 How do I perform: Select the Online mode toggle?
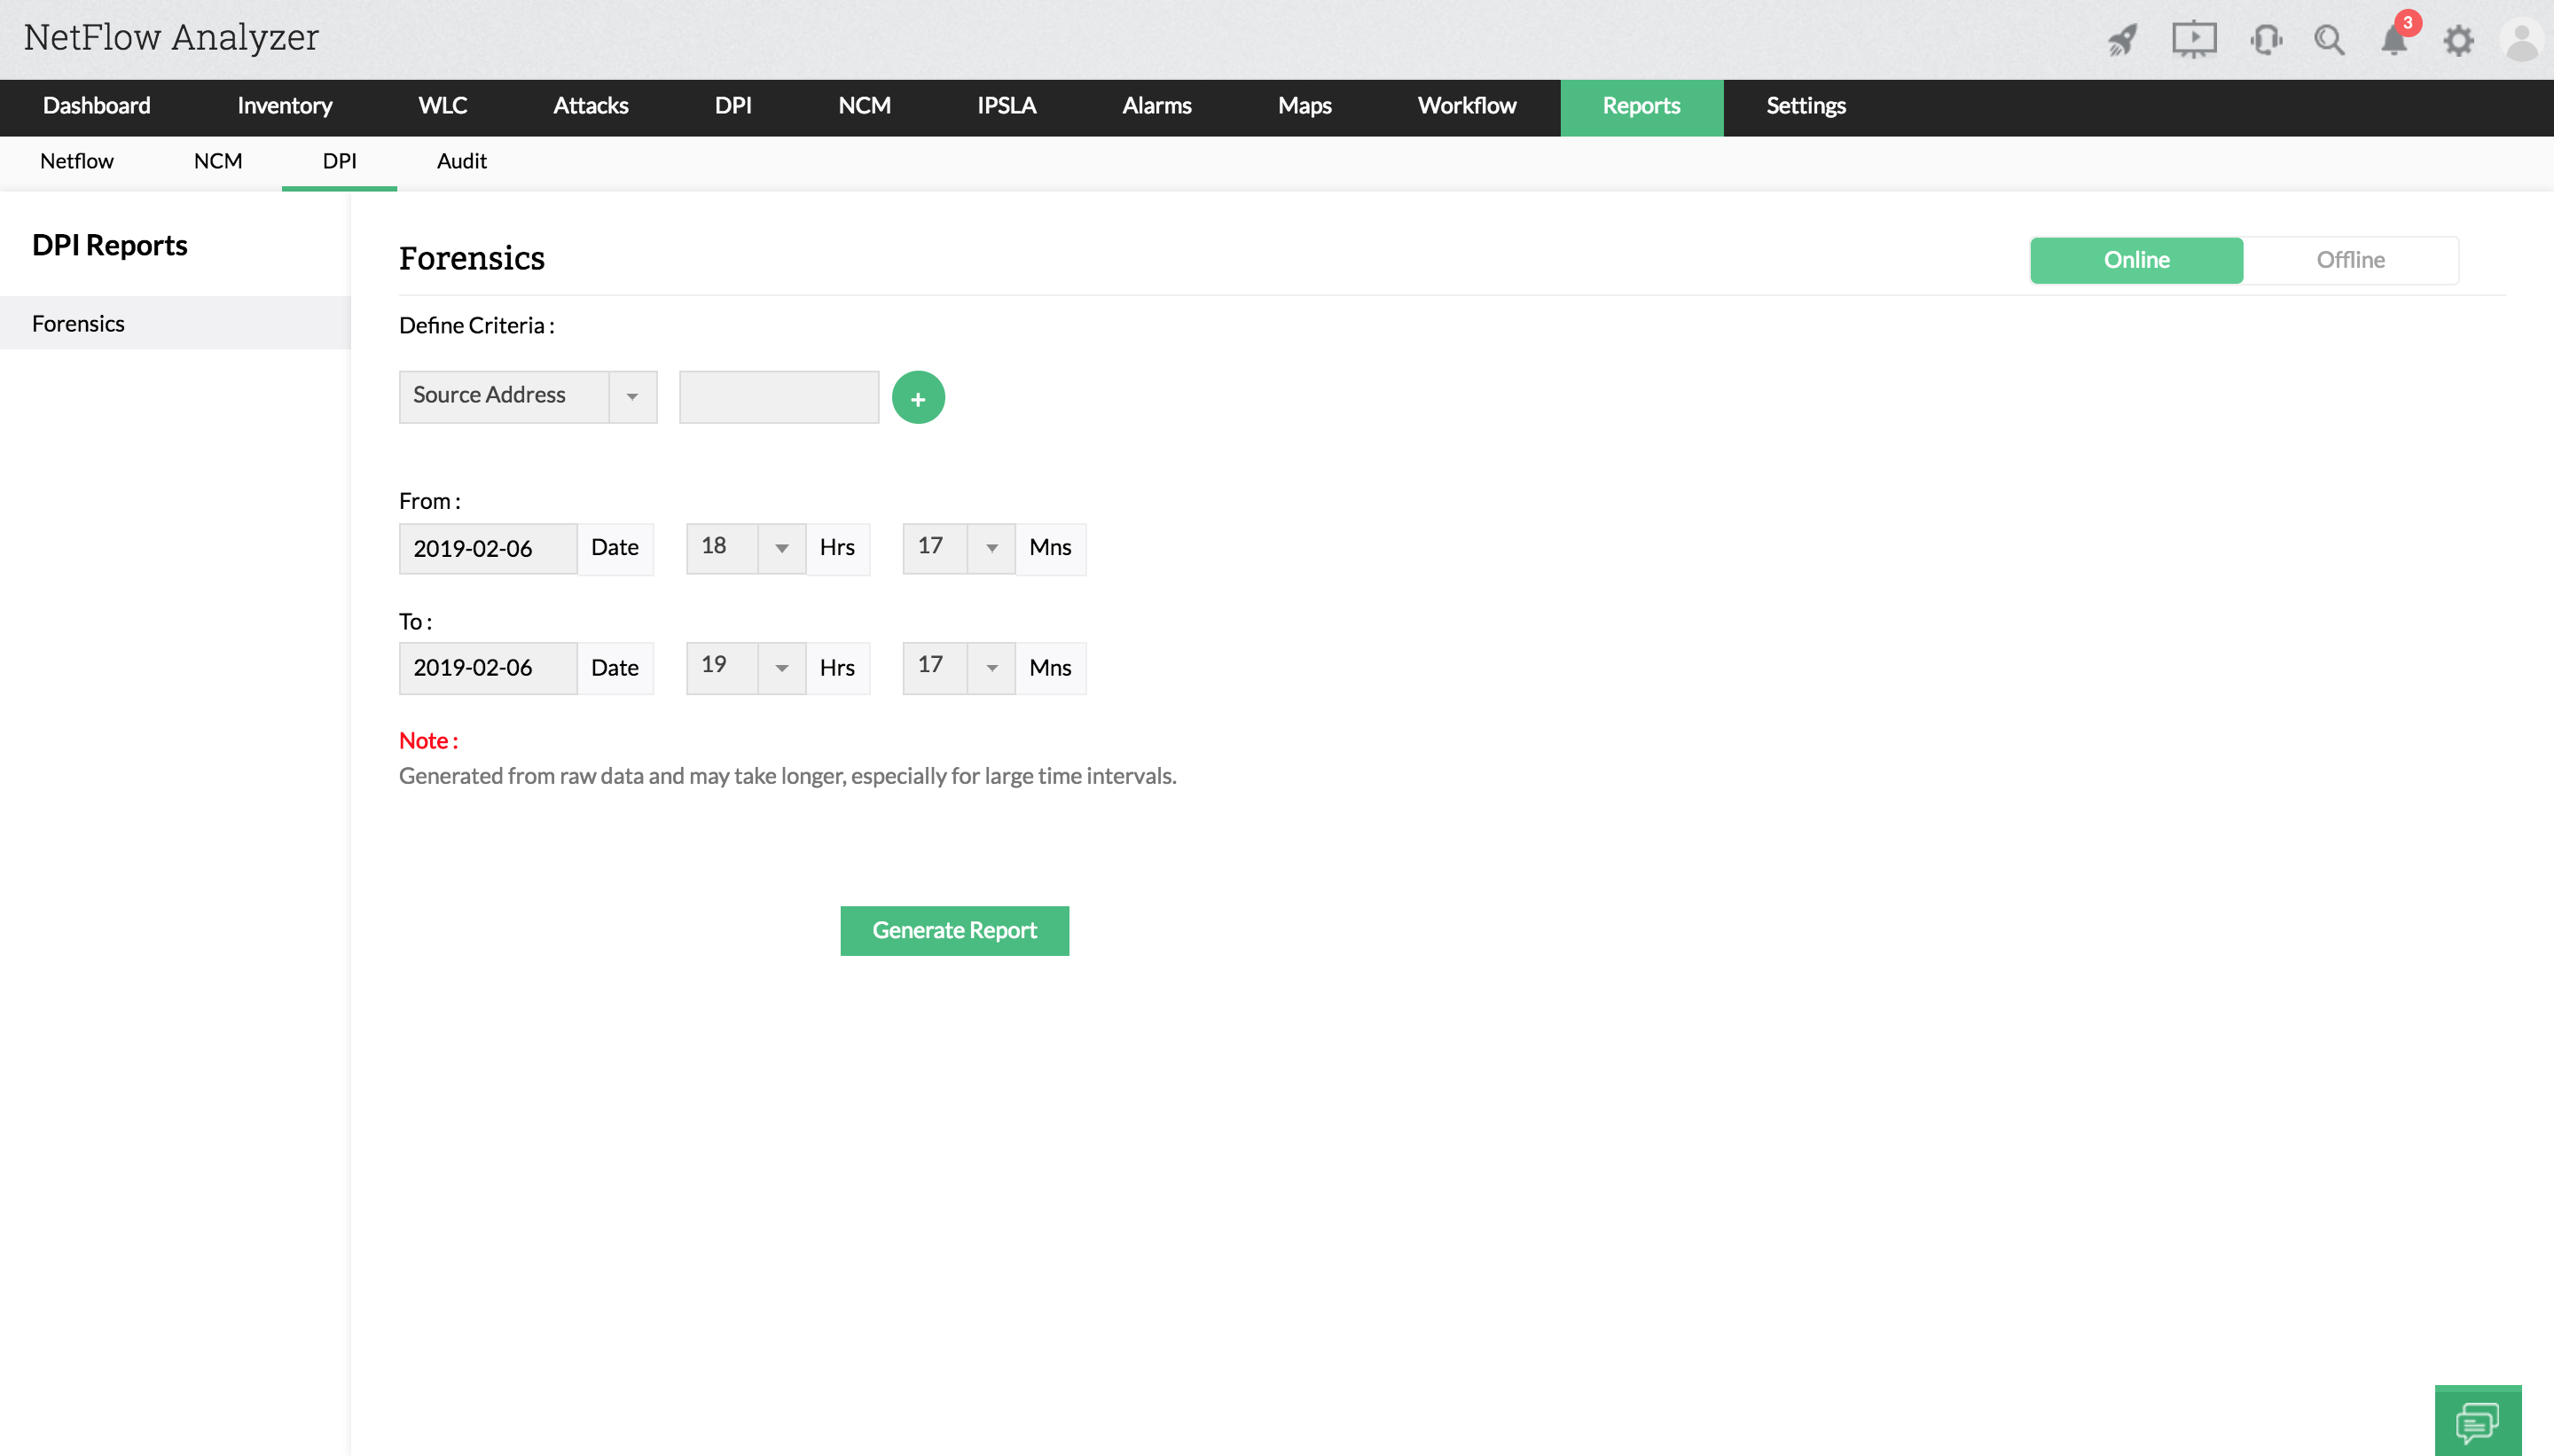click(2136, 260)
